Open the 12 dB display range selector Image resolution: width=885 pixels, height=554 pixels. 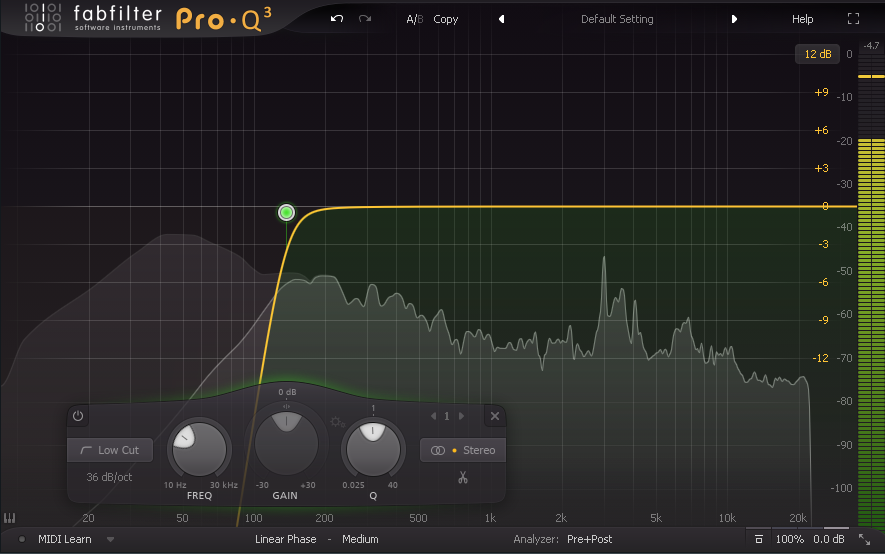(x=817, y=54)
